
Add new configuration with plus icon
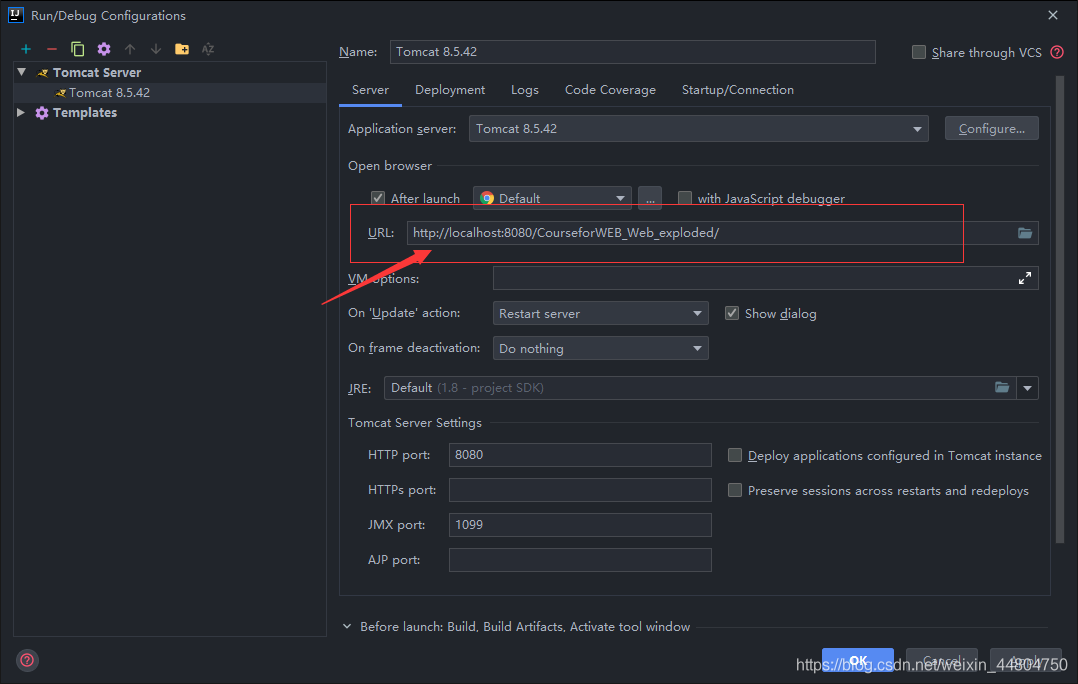point(25,49)
